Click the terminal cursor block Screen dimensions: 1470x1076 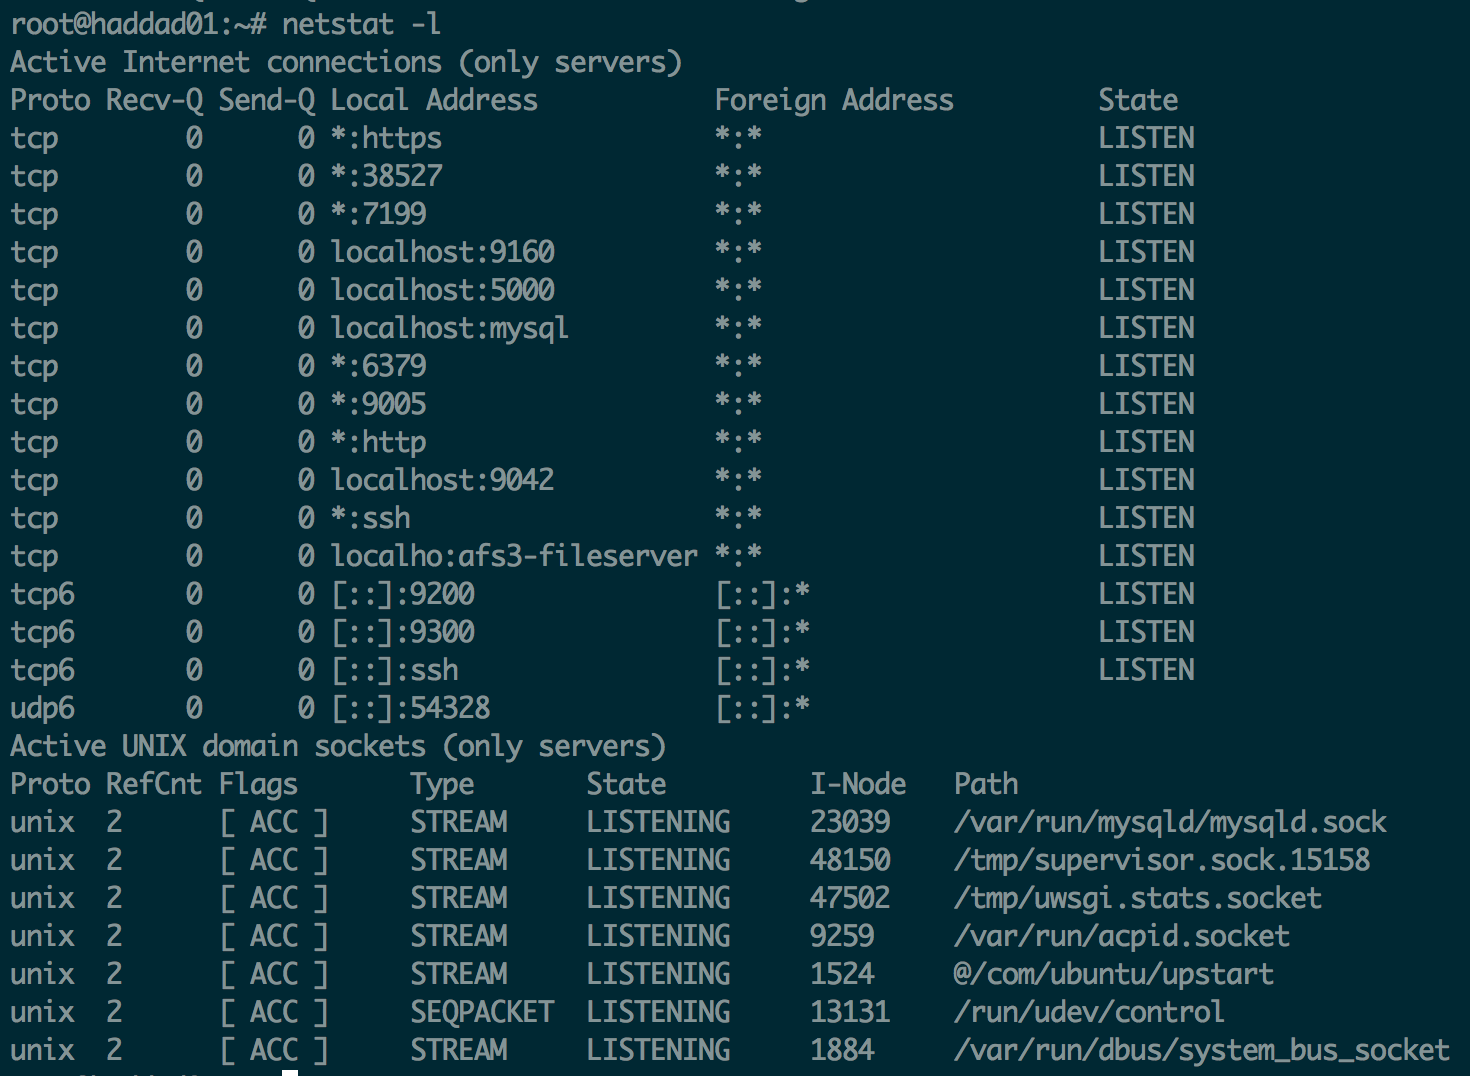tap(290, 1072)
